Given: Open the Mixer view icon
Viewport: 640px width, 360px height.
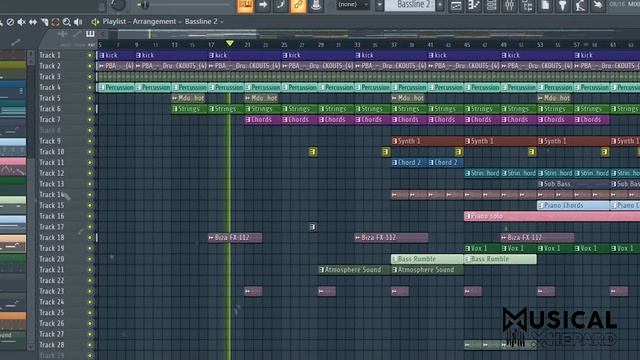Looking at the screenshot, I should pos(509,5).
